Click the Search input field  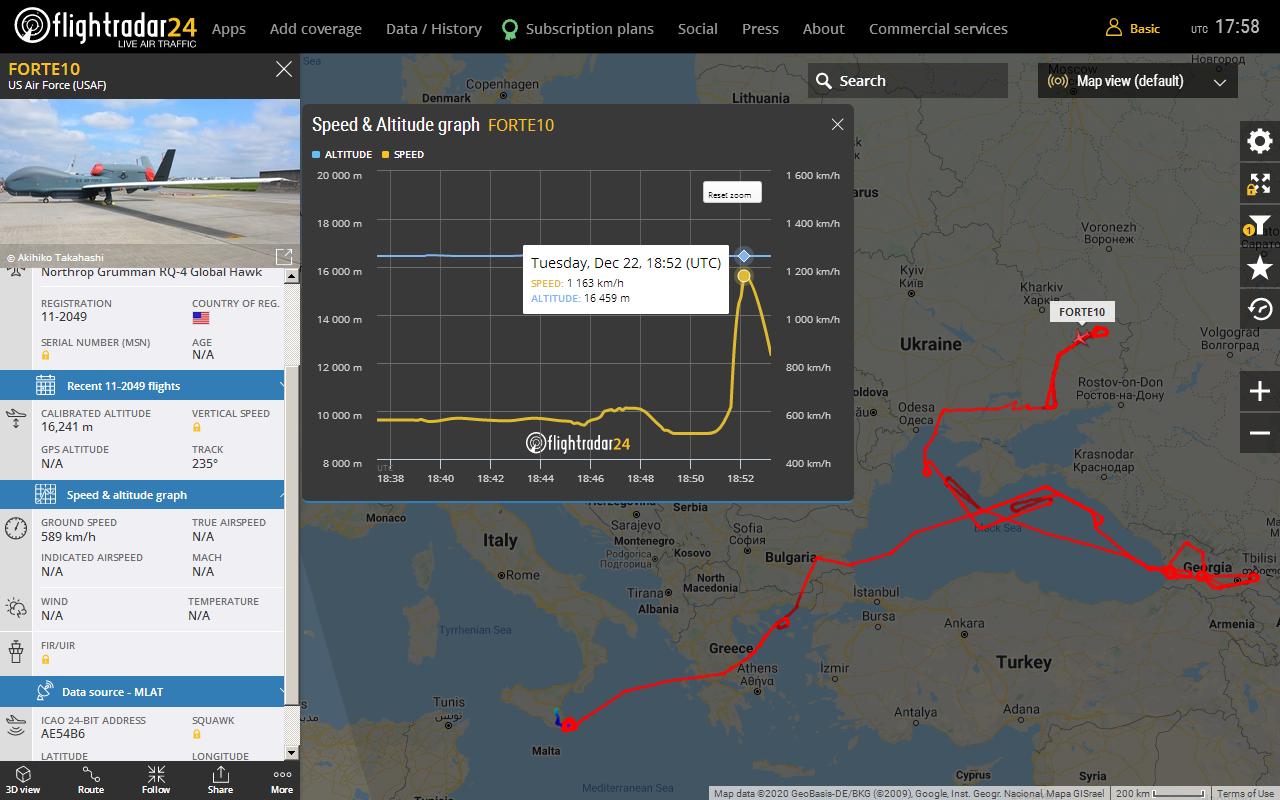click(908, 81)
